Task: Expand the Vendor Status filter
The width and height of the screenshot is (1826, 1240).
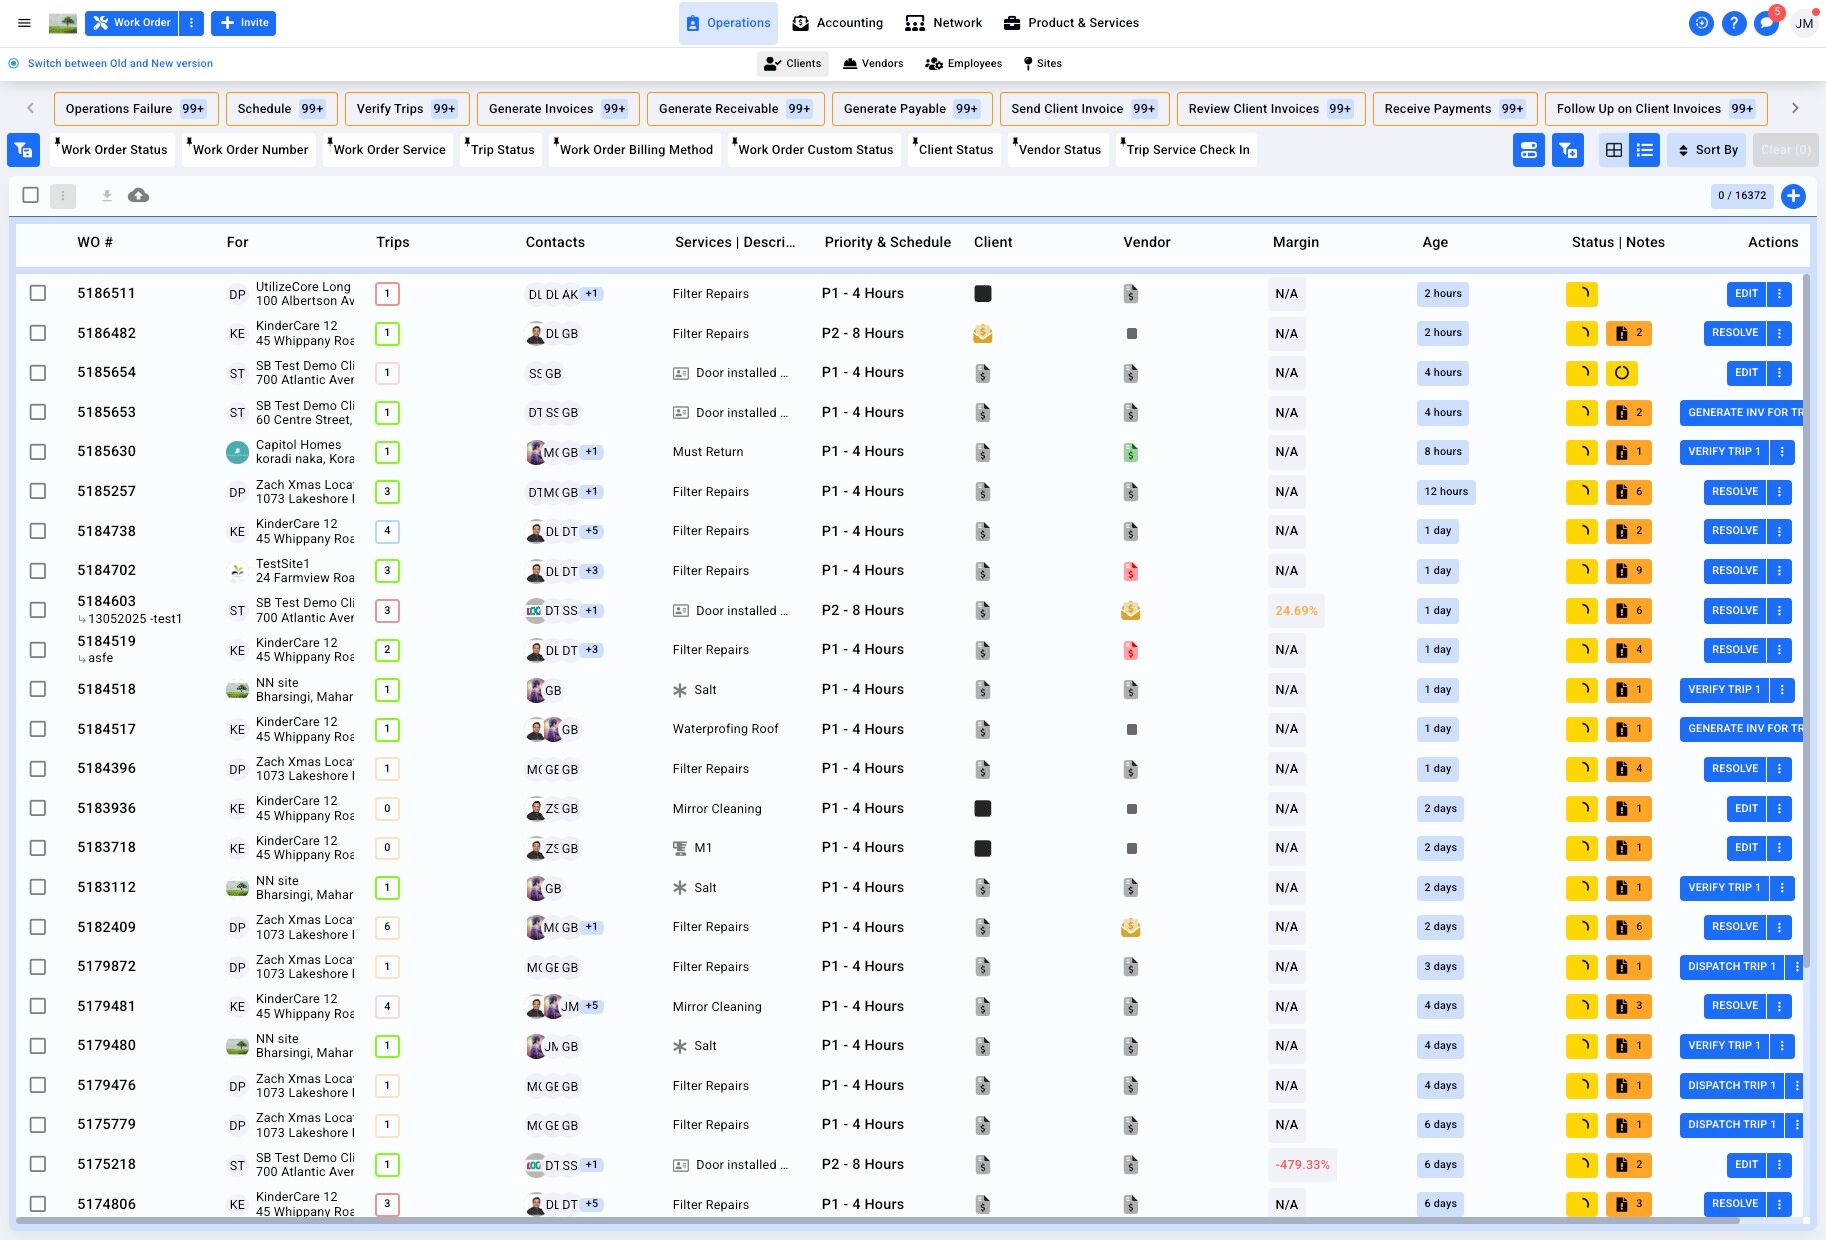Action: point(1057,150)
